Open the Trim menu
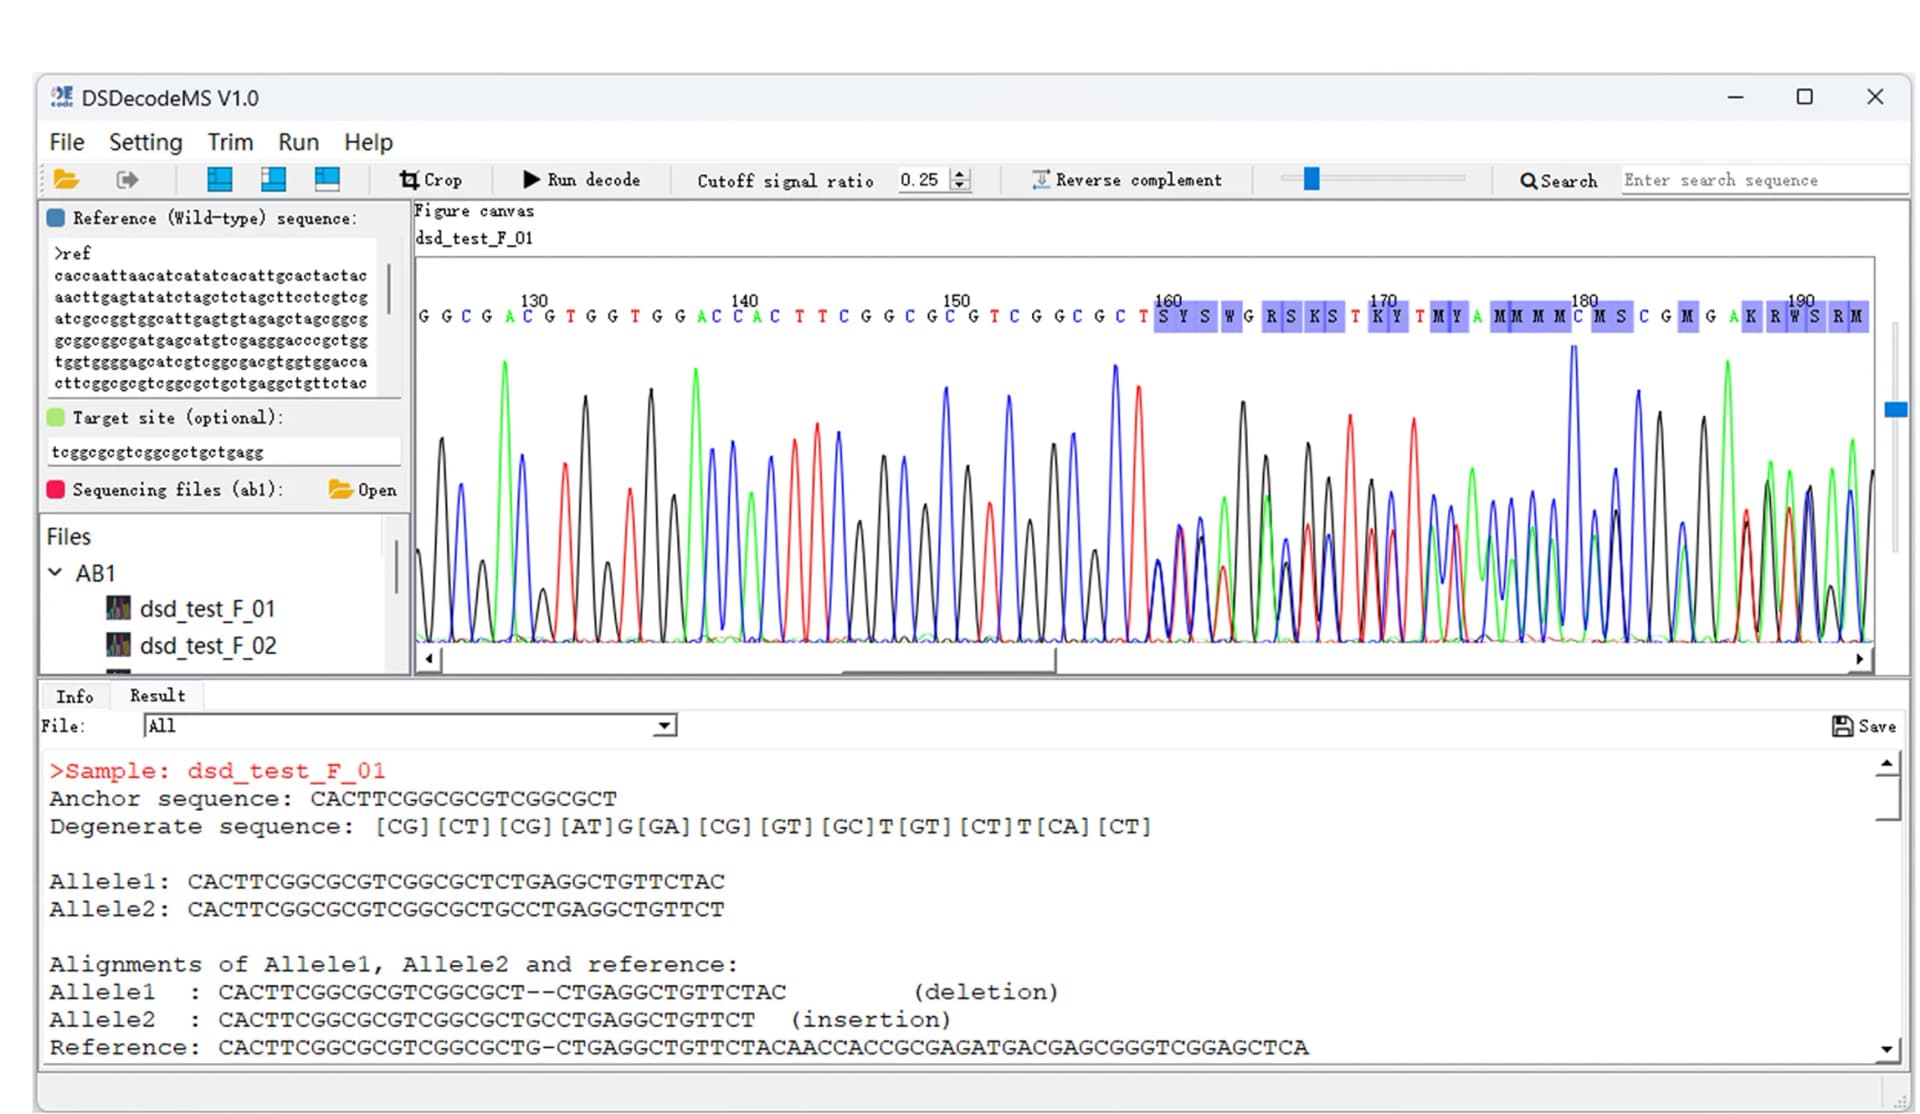Image resolution: width=1920 pixels, height=1114 pixels. 230,142
